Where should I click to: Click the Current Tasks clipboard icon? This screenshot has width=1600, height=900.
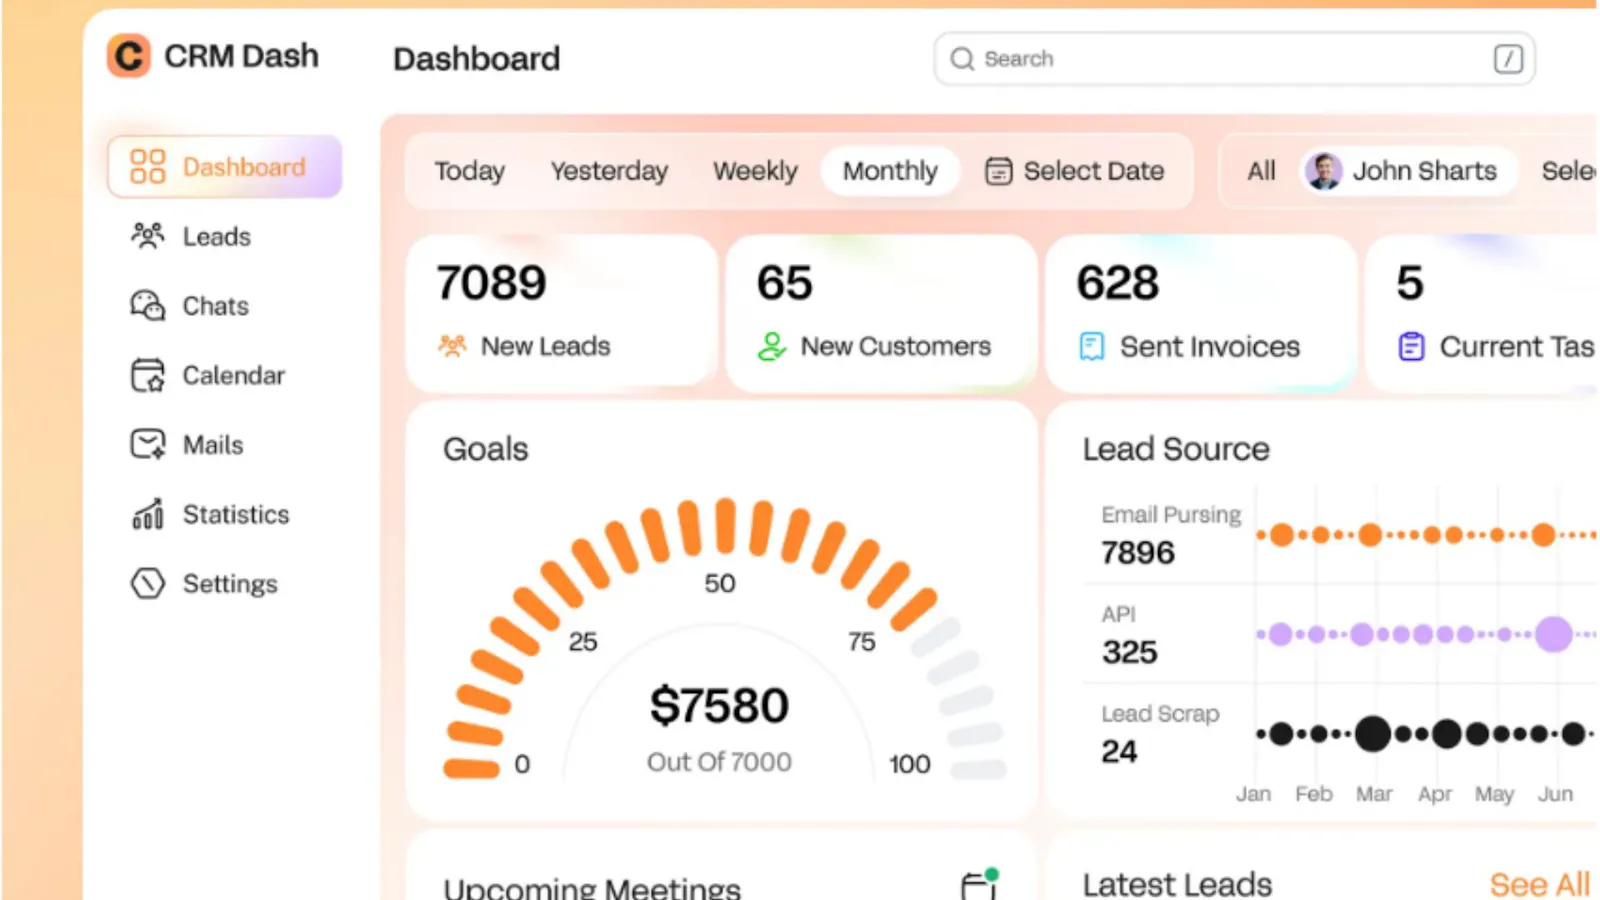tap(1411, 346)
